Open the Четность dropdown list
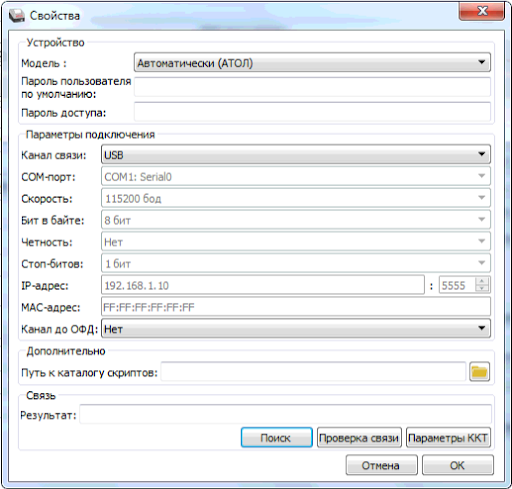Screen dimensions: 512x489 (x=296, y=242)
